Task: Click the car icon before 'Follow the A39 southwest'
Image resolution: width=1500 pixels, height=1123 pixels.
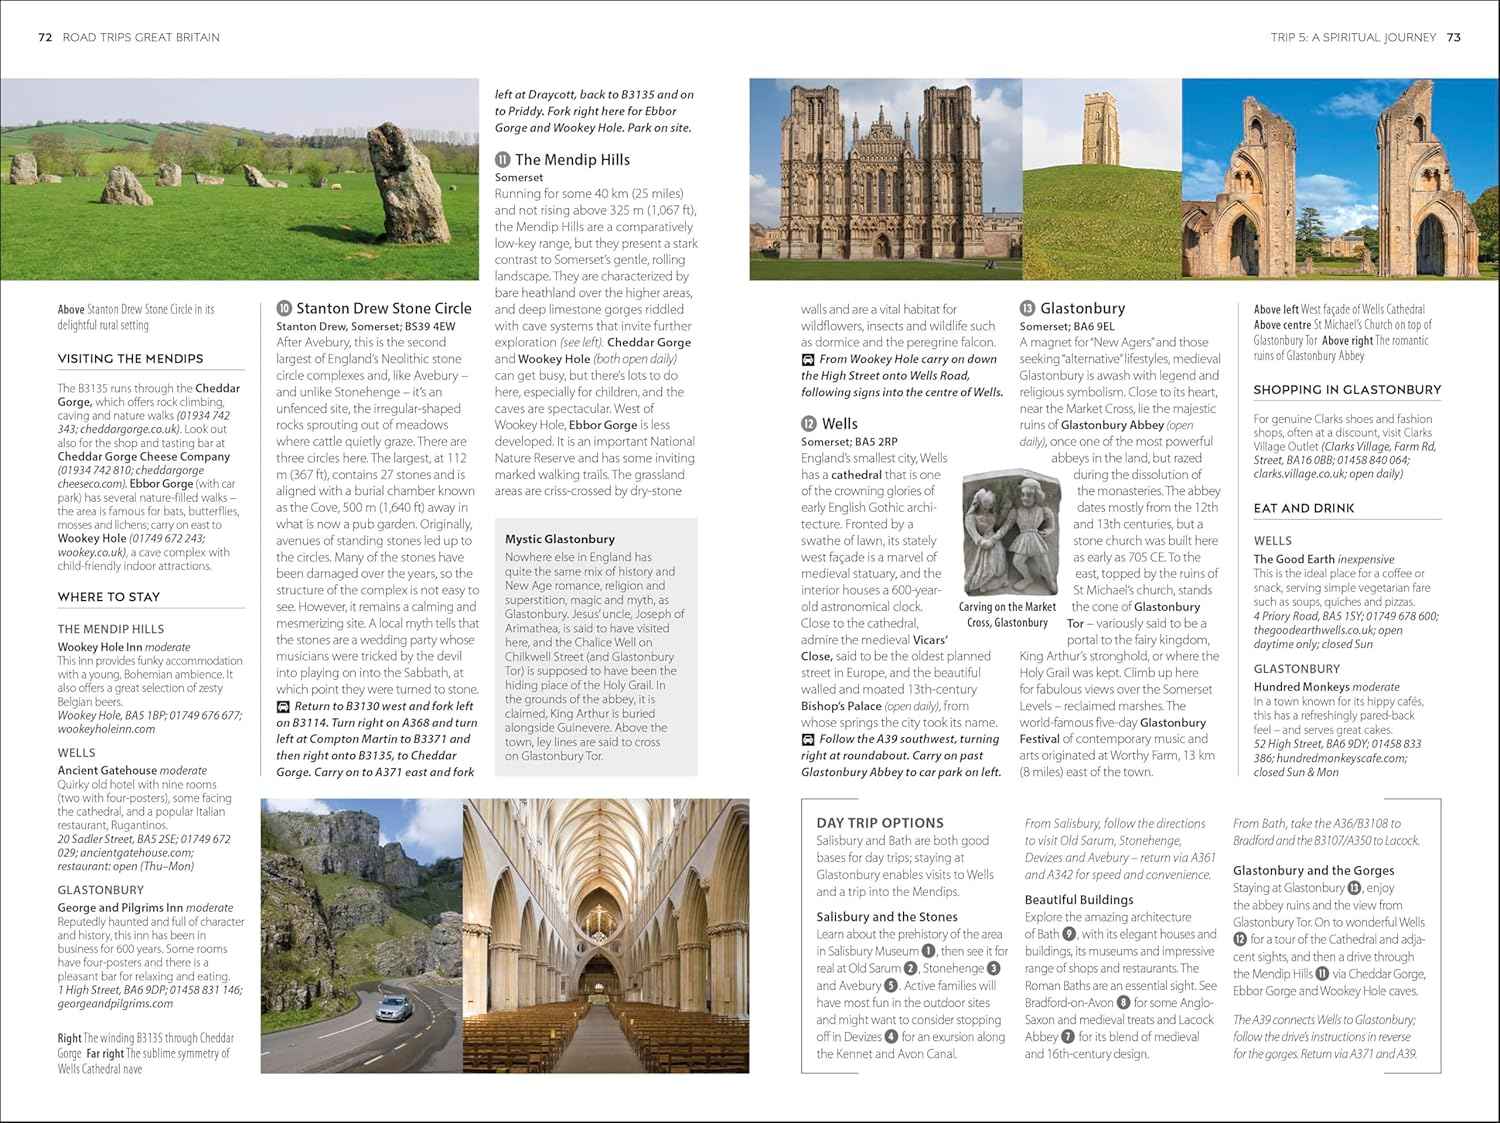Action: click(x=808, y=739)
